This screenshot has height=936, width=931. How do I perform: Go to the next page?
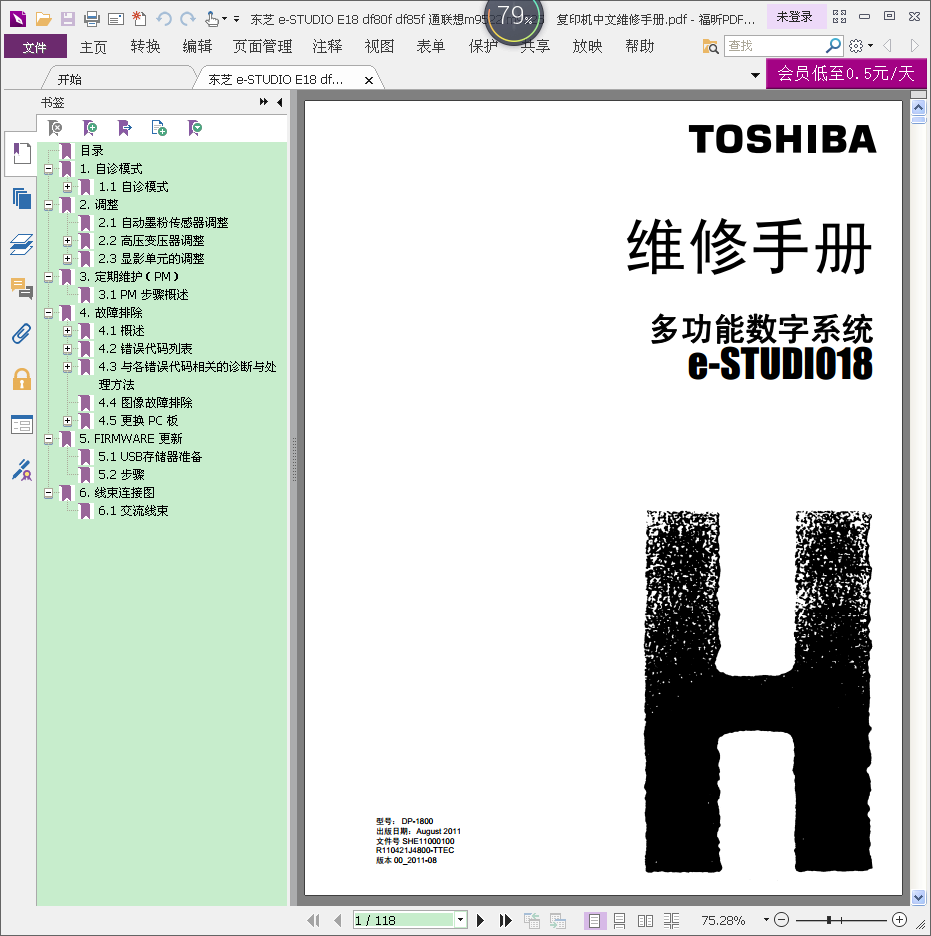[x=480, y=920]
